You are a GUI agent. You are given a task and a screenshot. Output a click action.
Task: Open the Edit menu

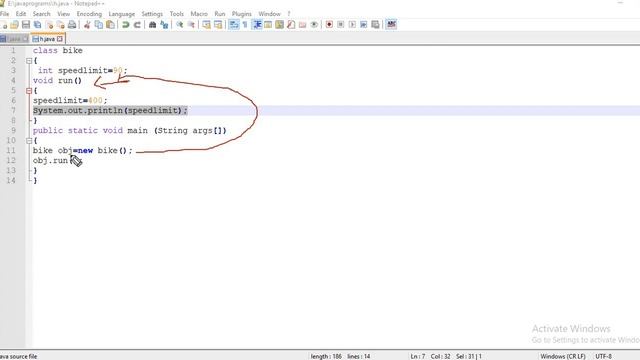[x=21, y=14]
